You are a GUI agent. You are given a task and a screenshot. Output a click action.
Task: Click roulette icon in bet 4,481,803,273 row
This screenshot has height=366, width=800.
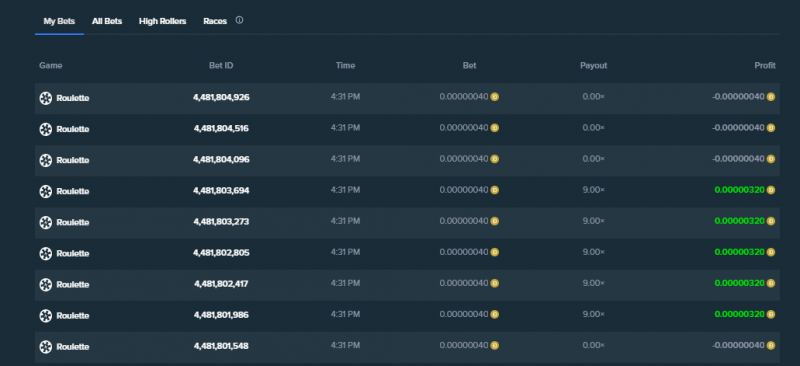[x=46, y=223]
